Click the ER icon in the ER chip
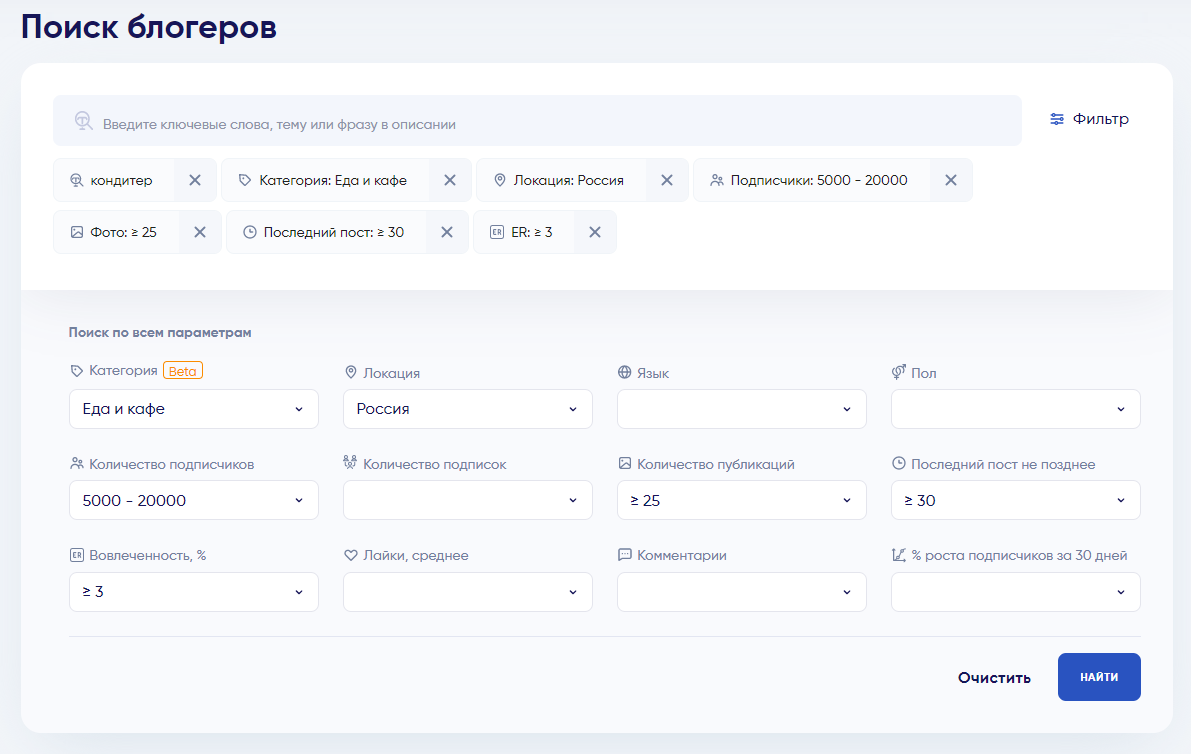 tap(497, 232)
